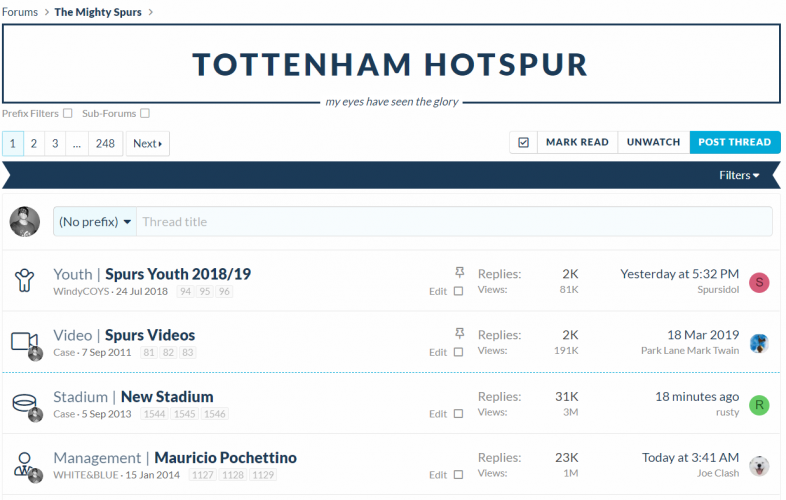Toggle the Sub-Forums checkbox
Image resolution: width=786 pixels, height=500 pixels.
point(145,113)
